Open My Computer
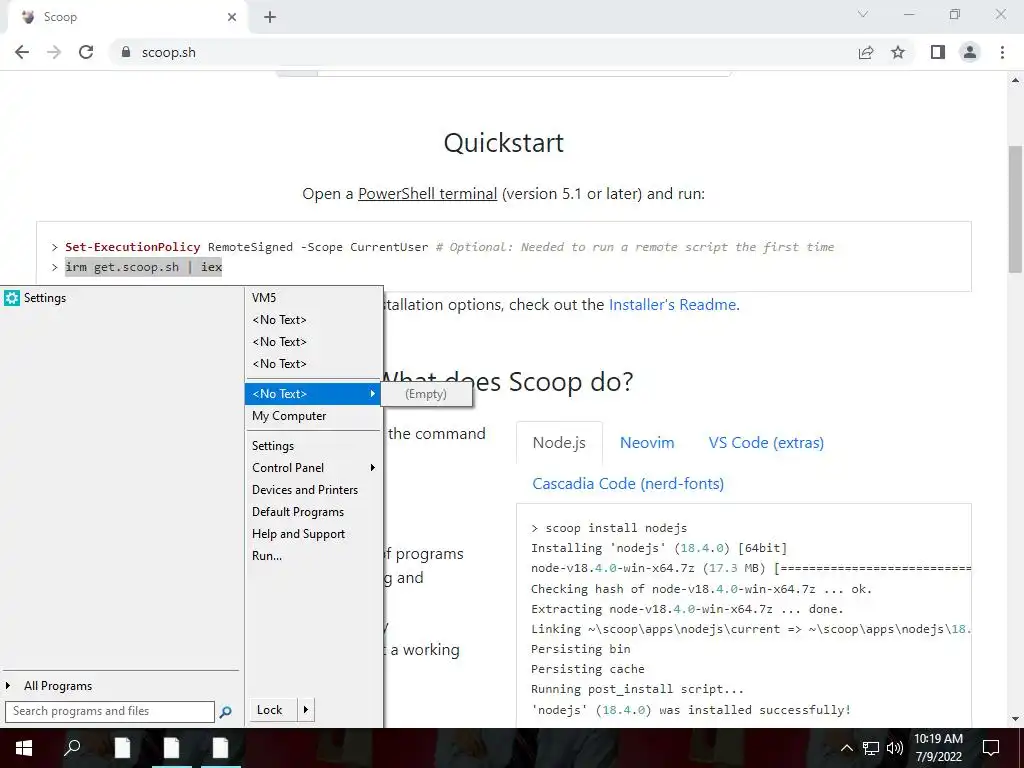Viewport: 1024px width, 768px height. coord(312,416)
